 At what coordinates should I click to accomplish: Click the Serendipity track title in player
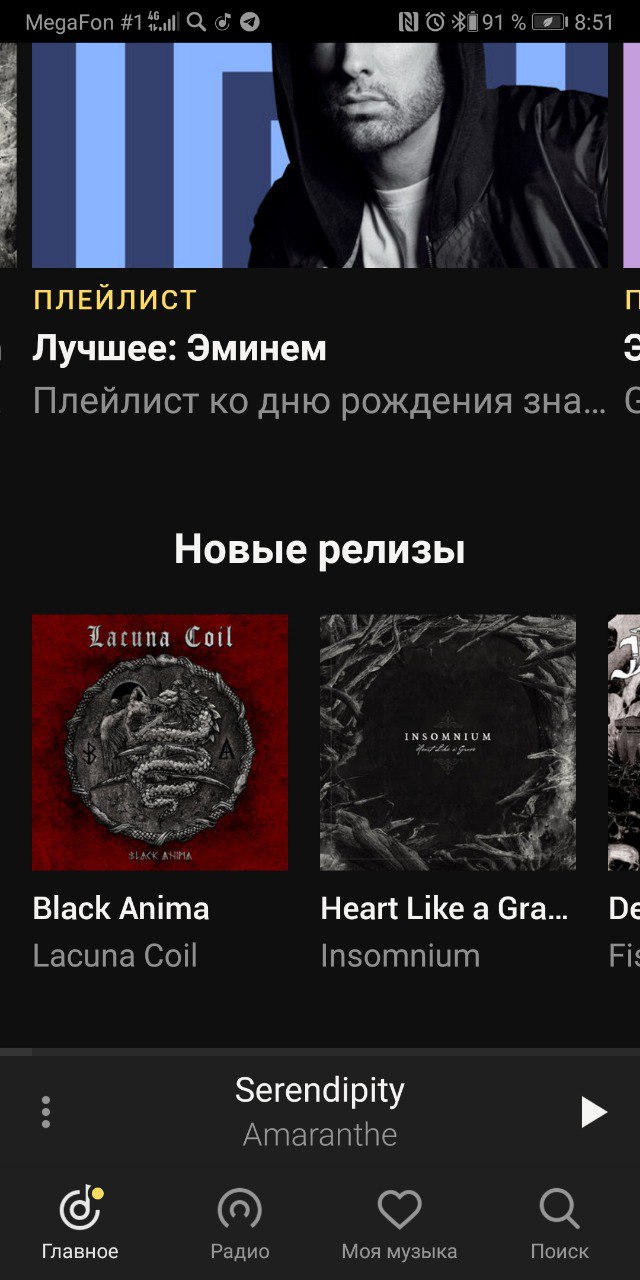(320, 1090)
